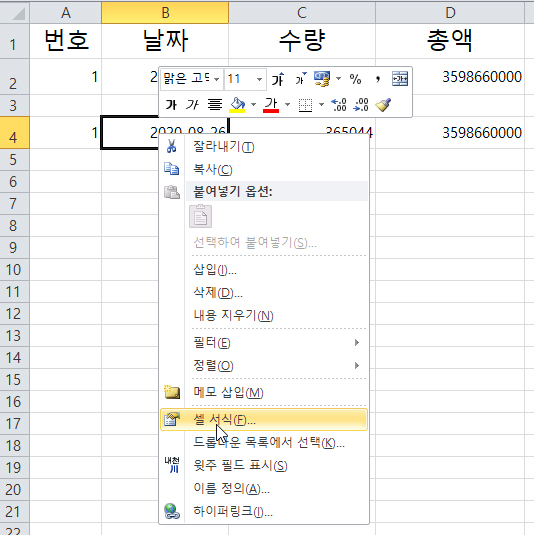Open the 필터(E) submenu
534x535 pixels.
(264, 343)
